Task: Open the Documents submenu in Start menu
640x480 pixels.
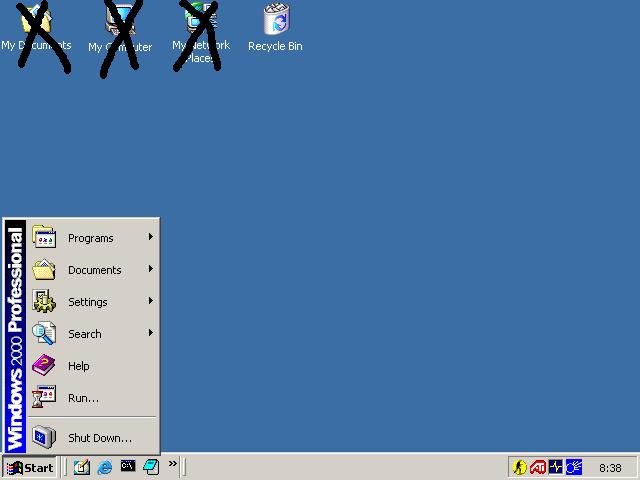Action: point(93,270)
